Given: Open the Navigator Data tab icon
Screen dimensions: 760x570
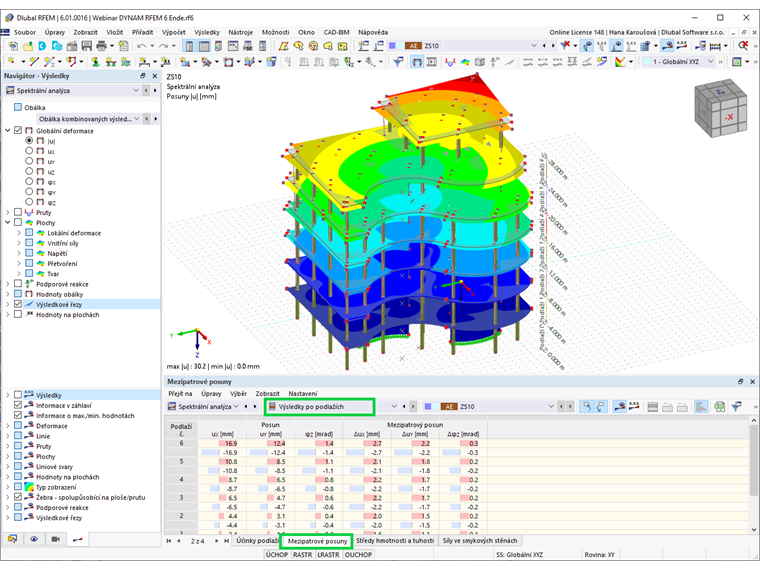Looking at the screenshot, I should point(13,539).
